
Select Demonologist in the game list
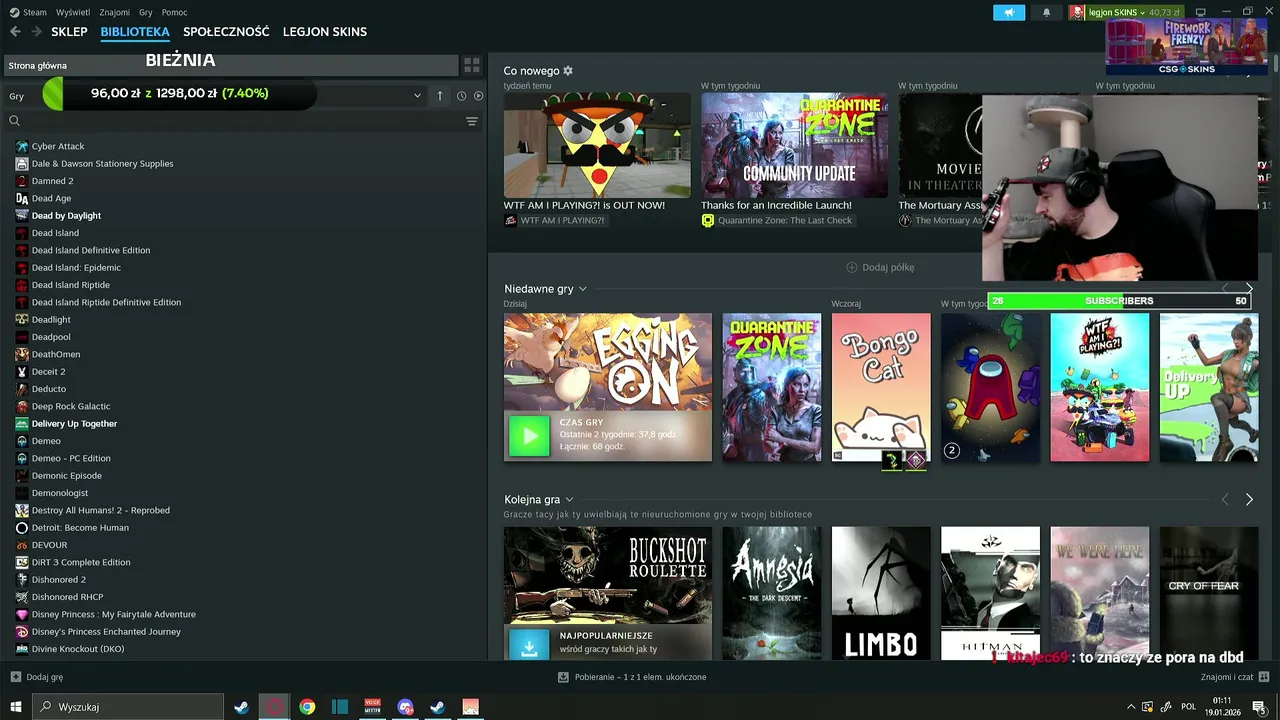[60, 493]
